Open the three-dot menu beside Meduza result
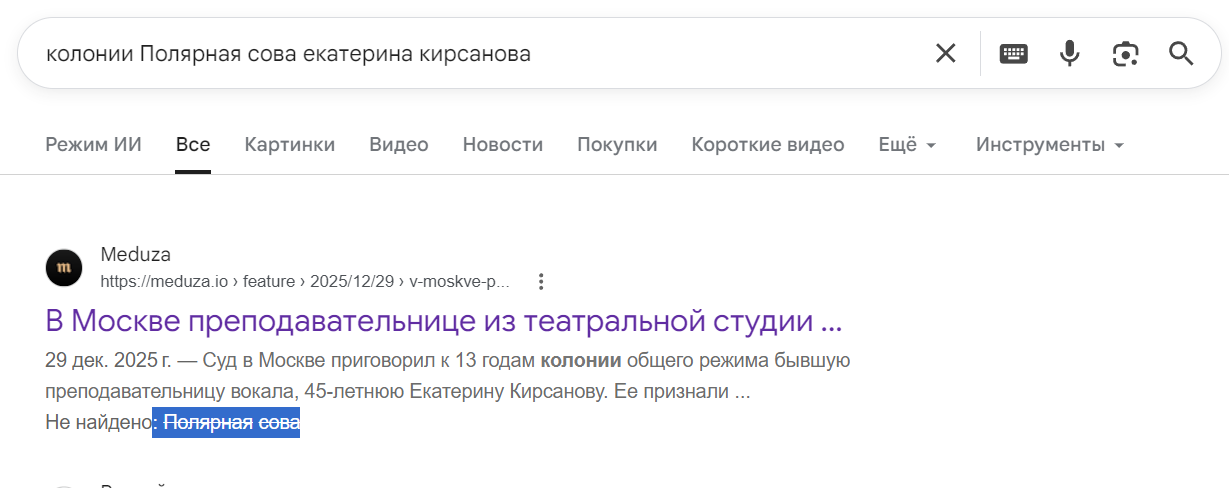Viewport: 1229px width, 488px height. tap(541, 281)
